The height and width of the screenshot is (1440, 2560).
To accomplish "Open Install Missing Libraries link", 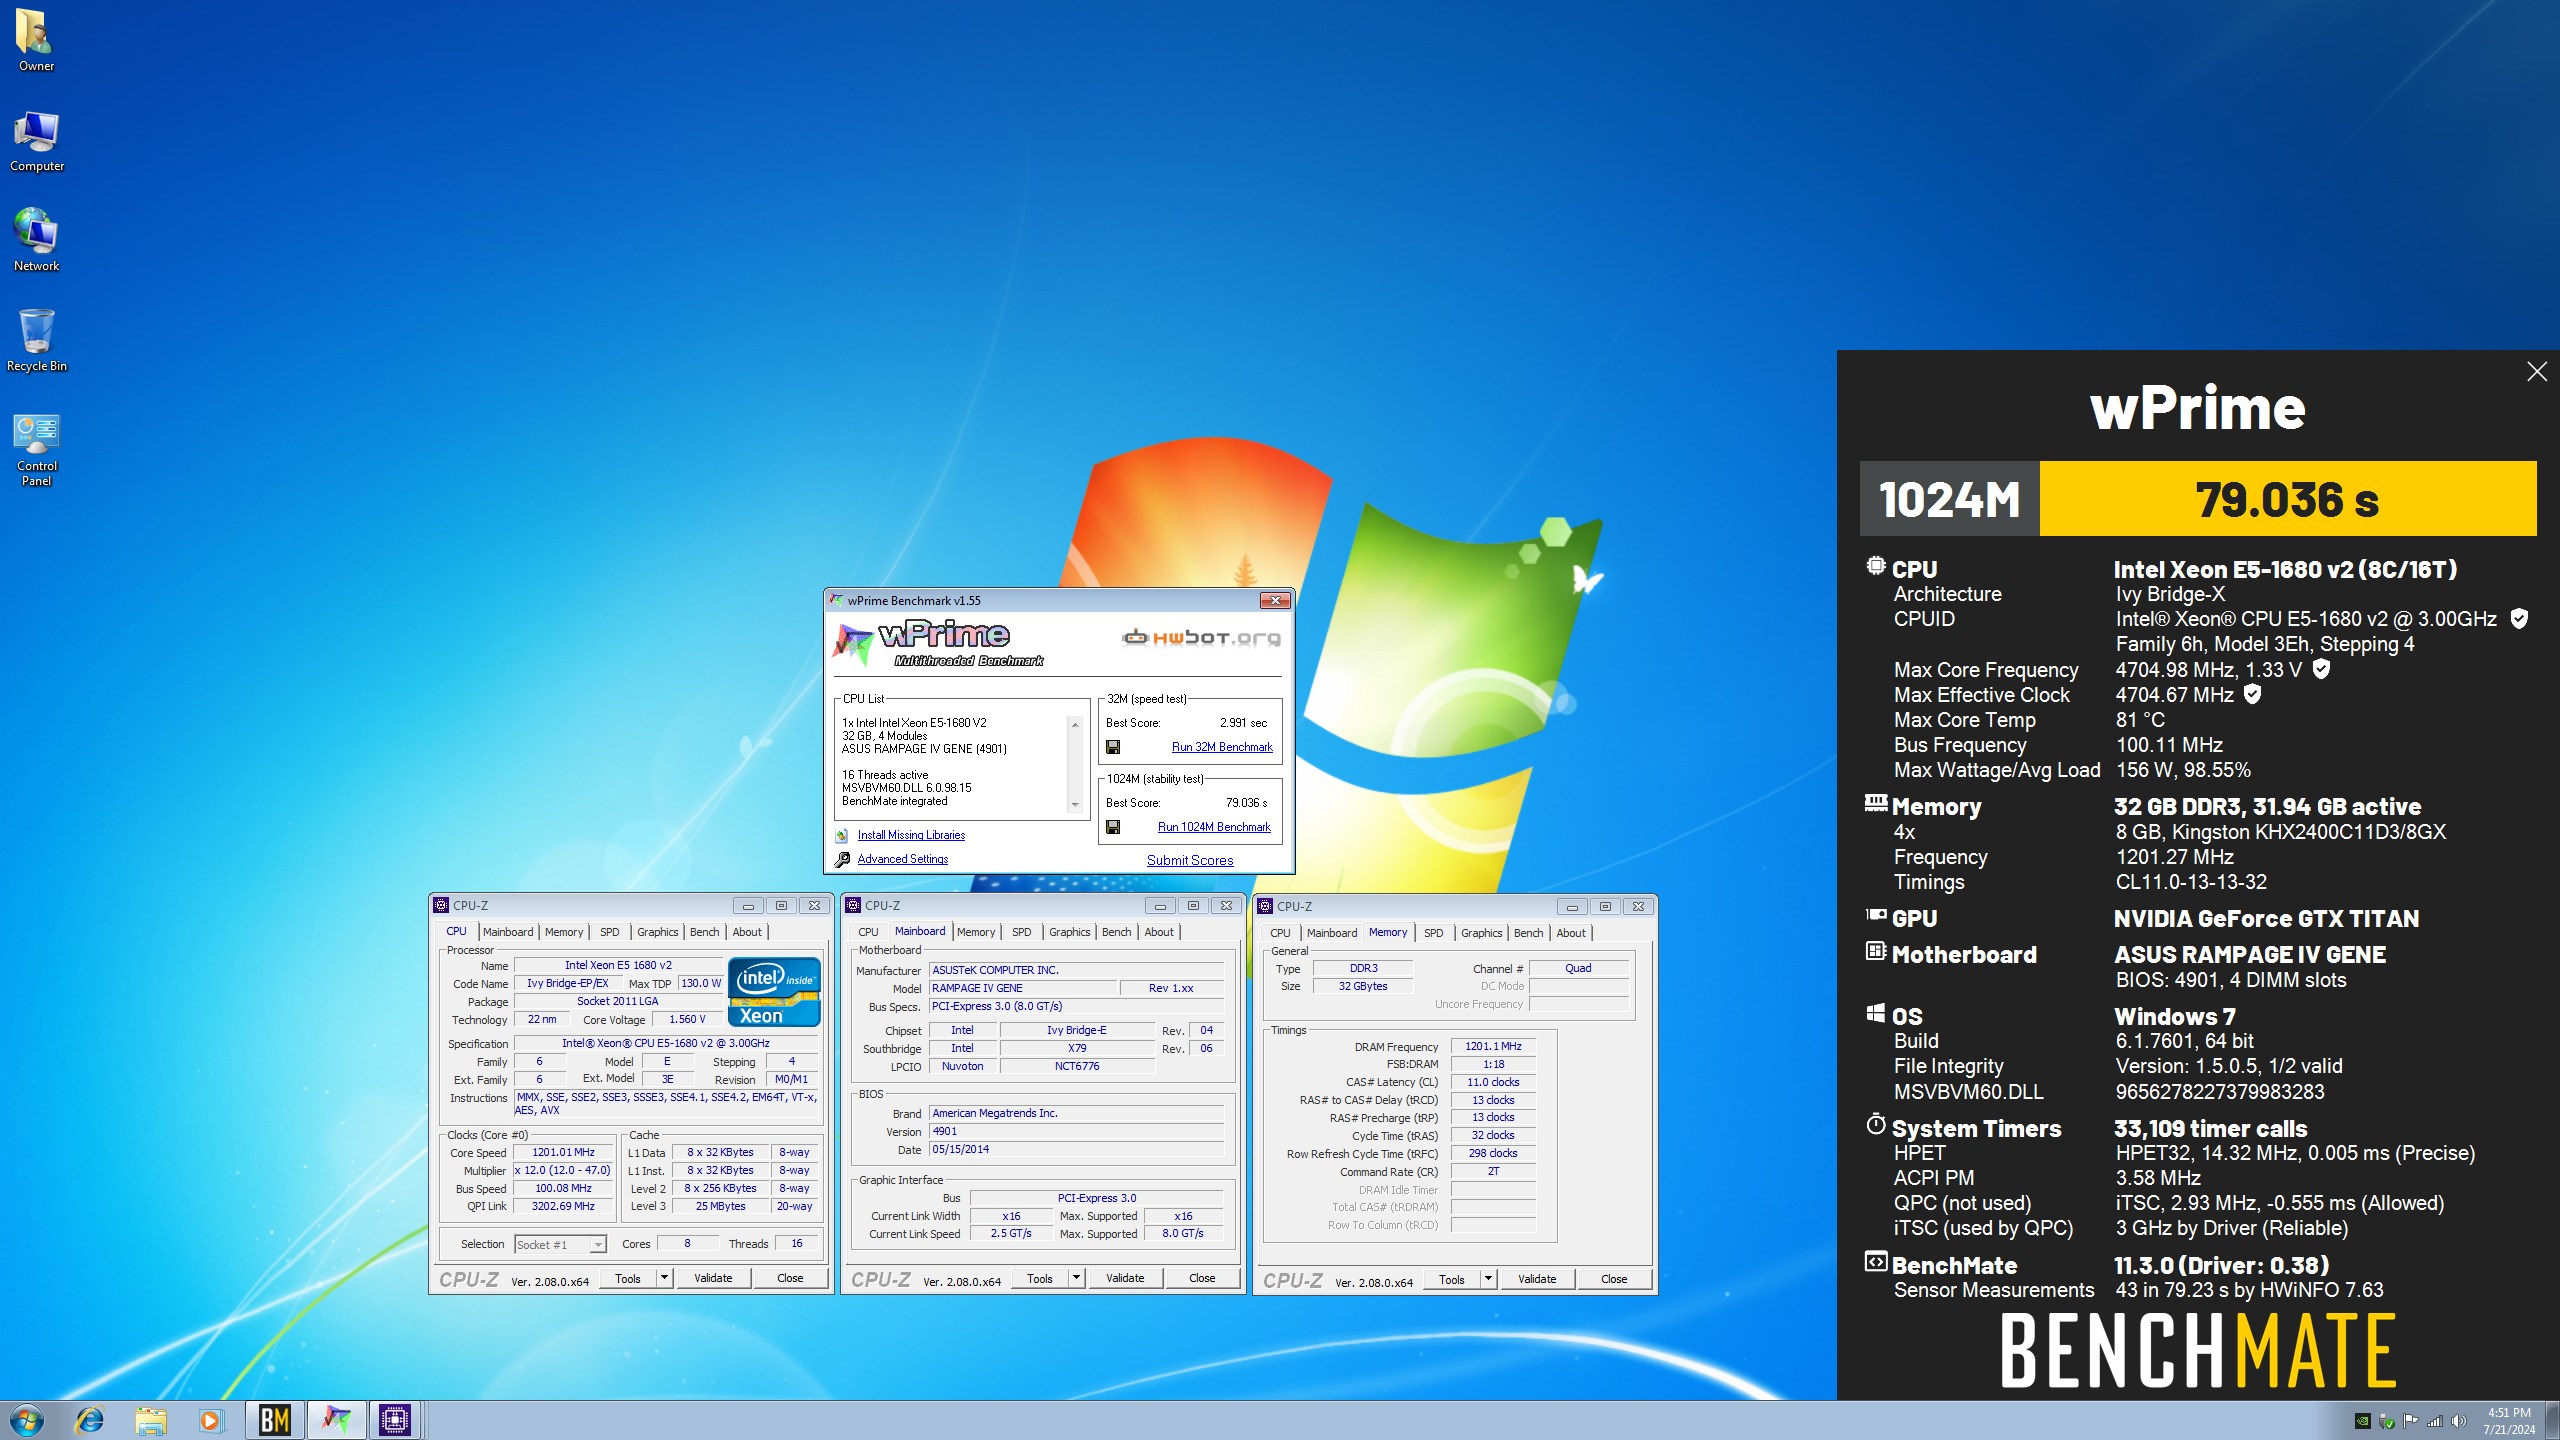I will click(911, 835).
